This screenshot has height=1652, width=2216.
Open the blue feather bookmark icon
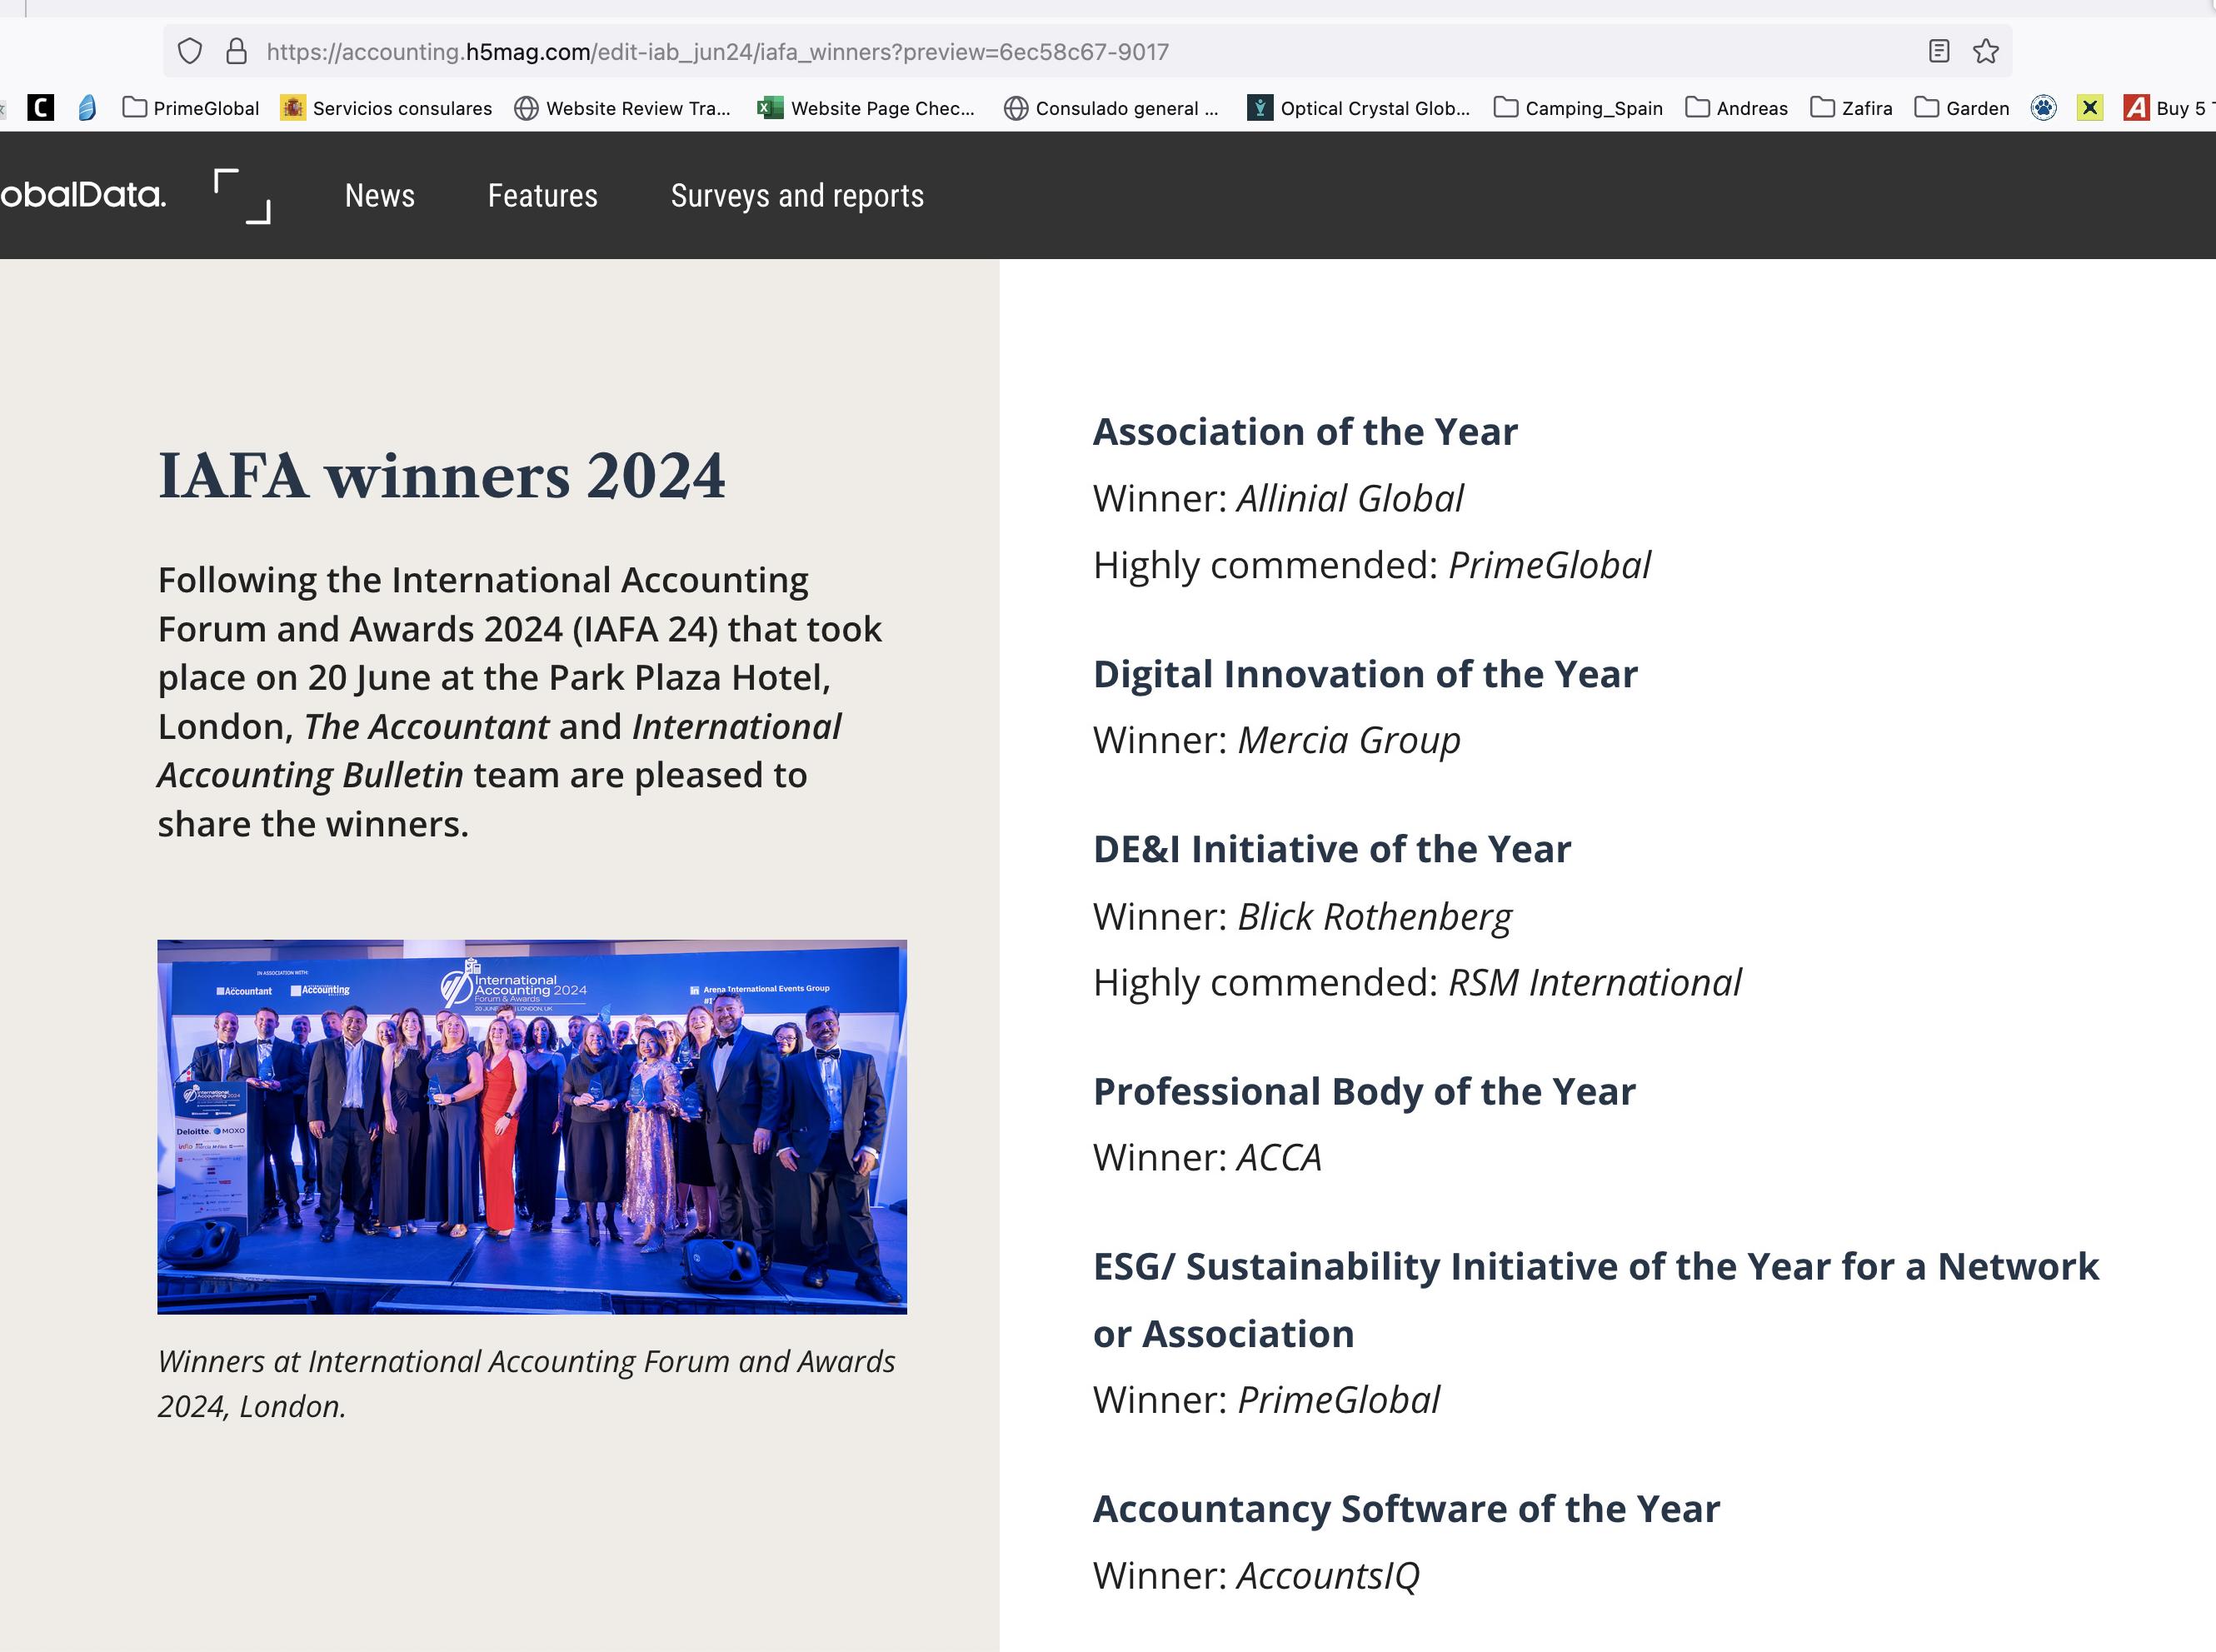[87, 108]
